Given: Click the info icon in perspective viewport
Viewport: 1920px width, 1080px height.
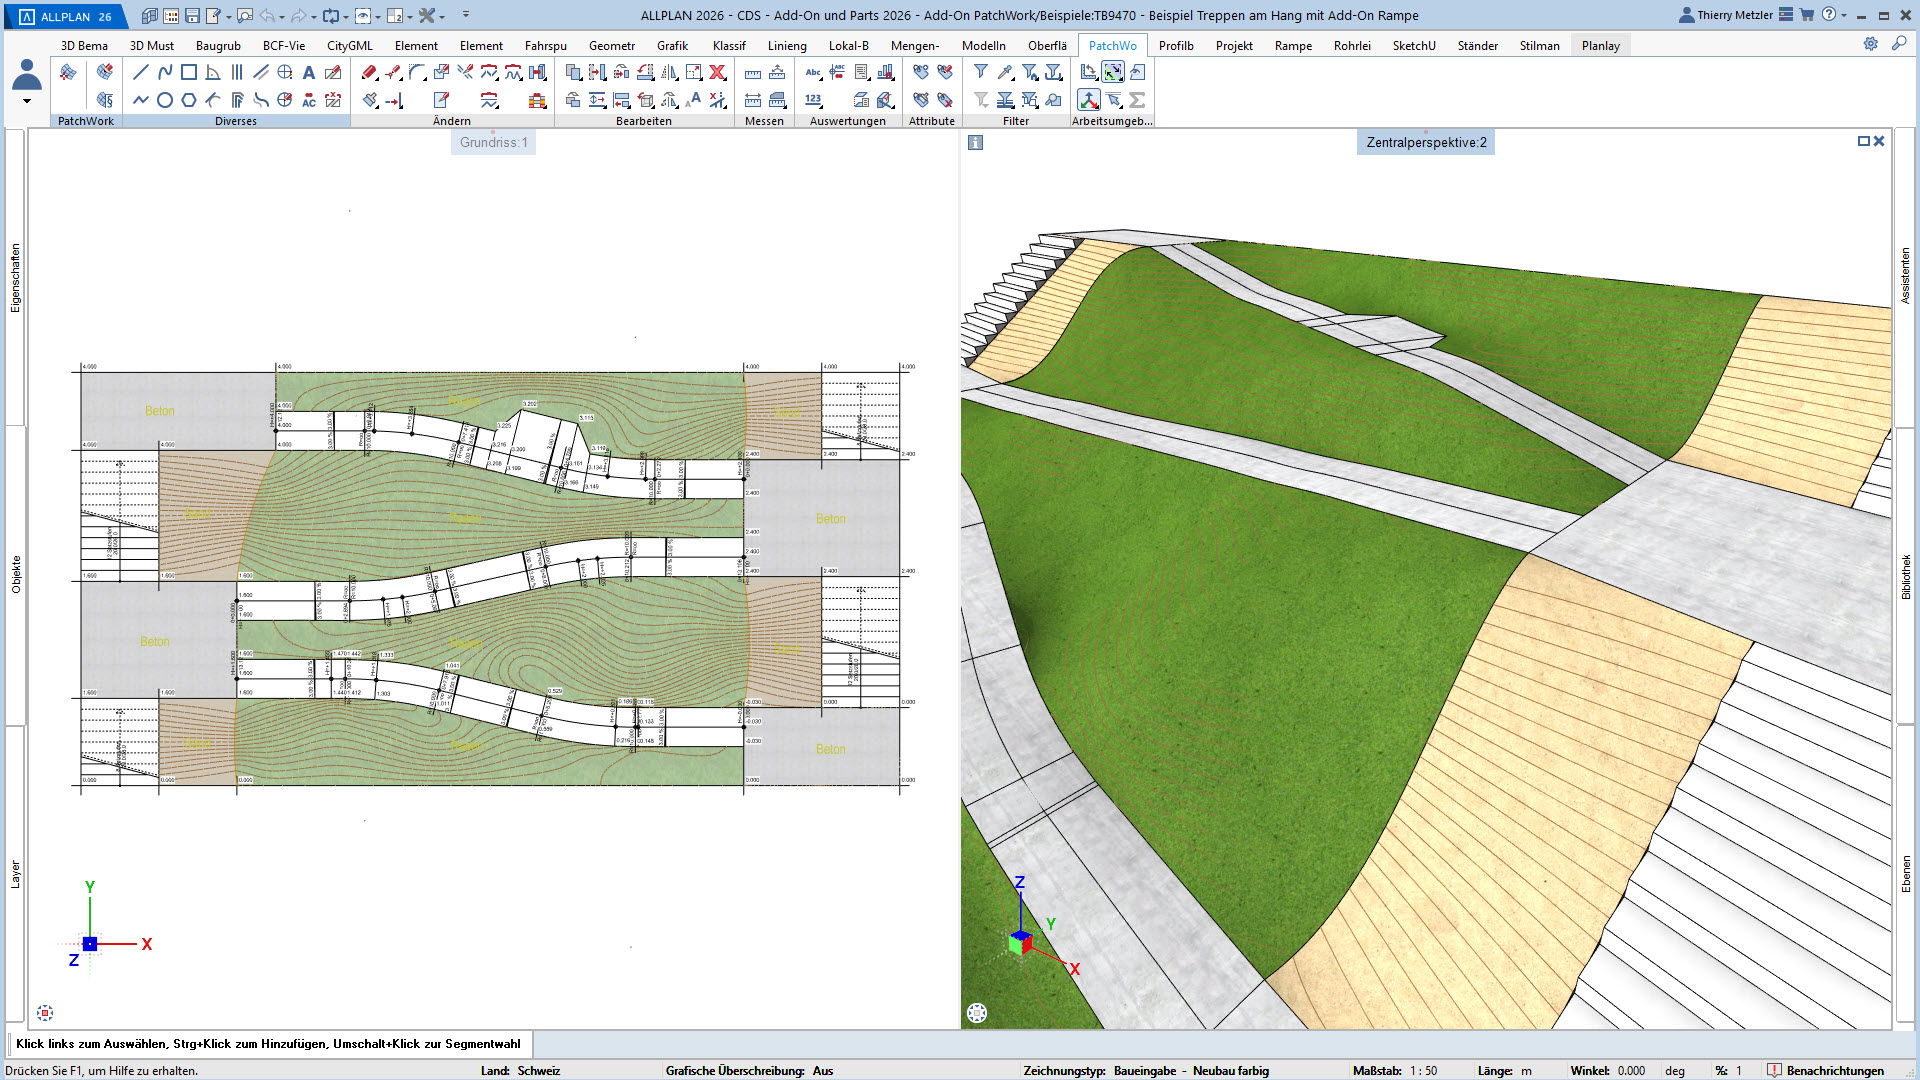Looking at the screenshot, I should [976, 143].
